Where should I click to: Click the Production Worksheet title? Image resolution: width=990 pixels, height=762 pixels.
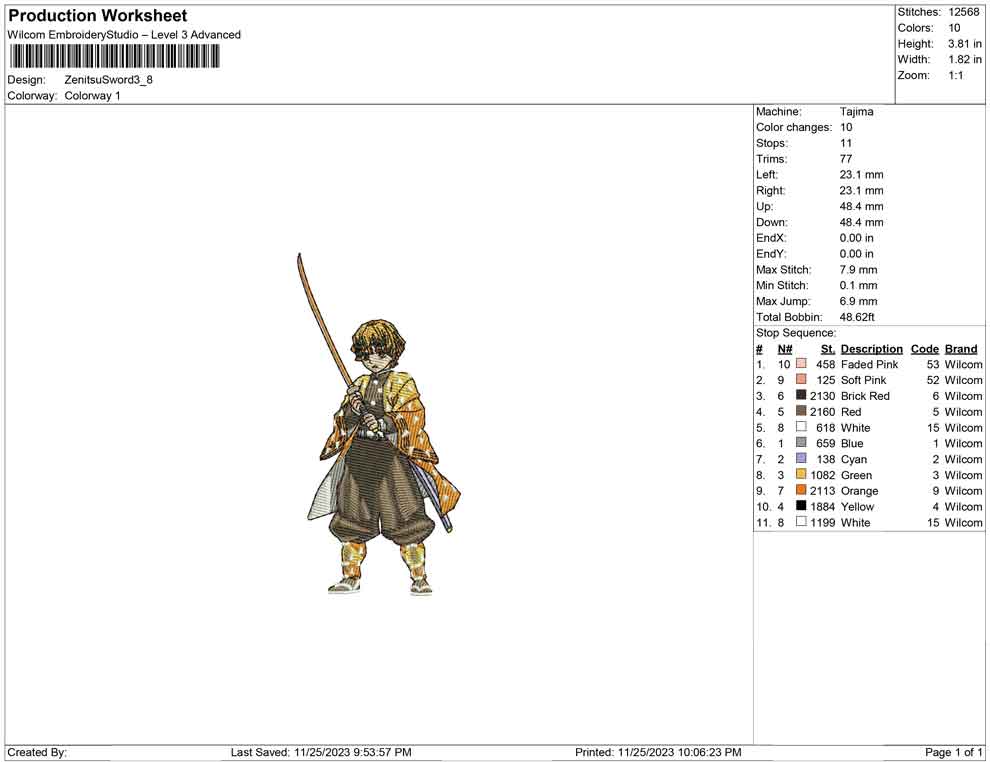[x=98, y=16]
